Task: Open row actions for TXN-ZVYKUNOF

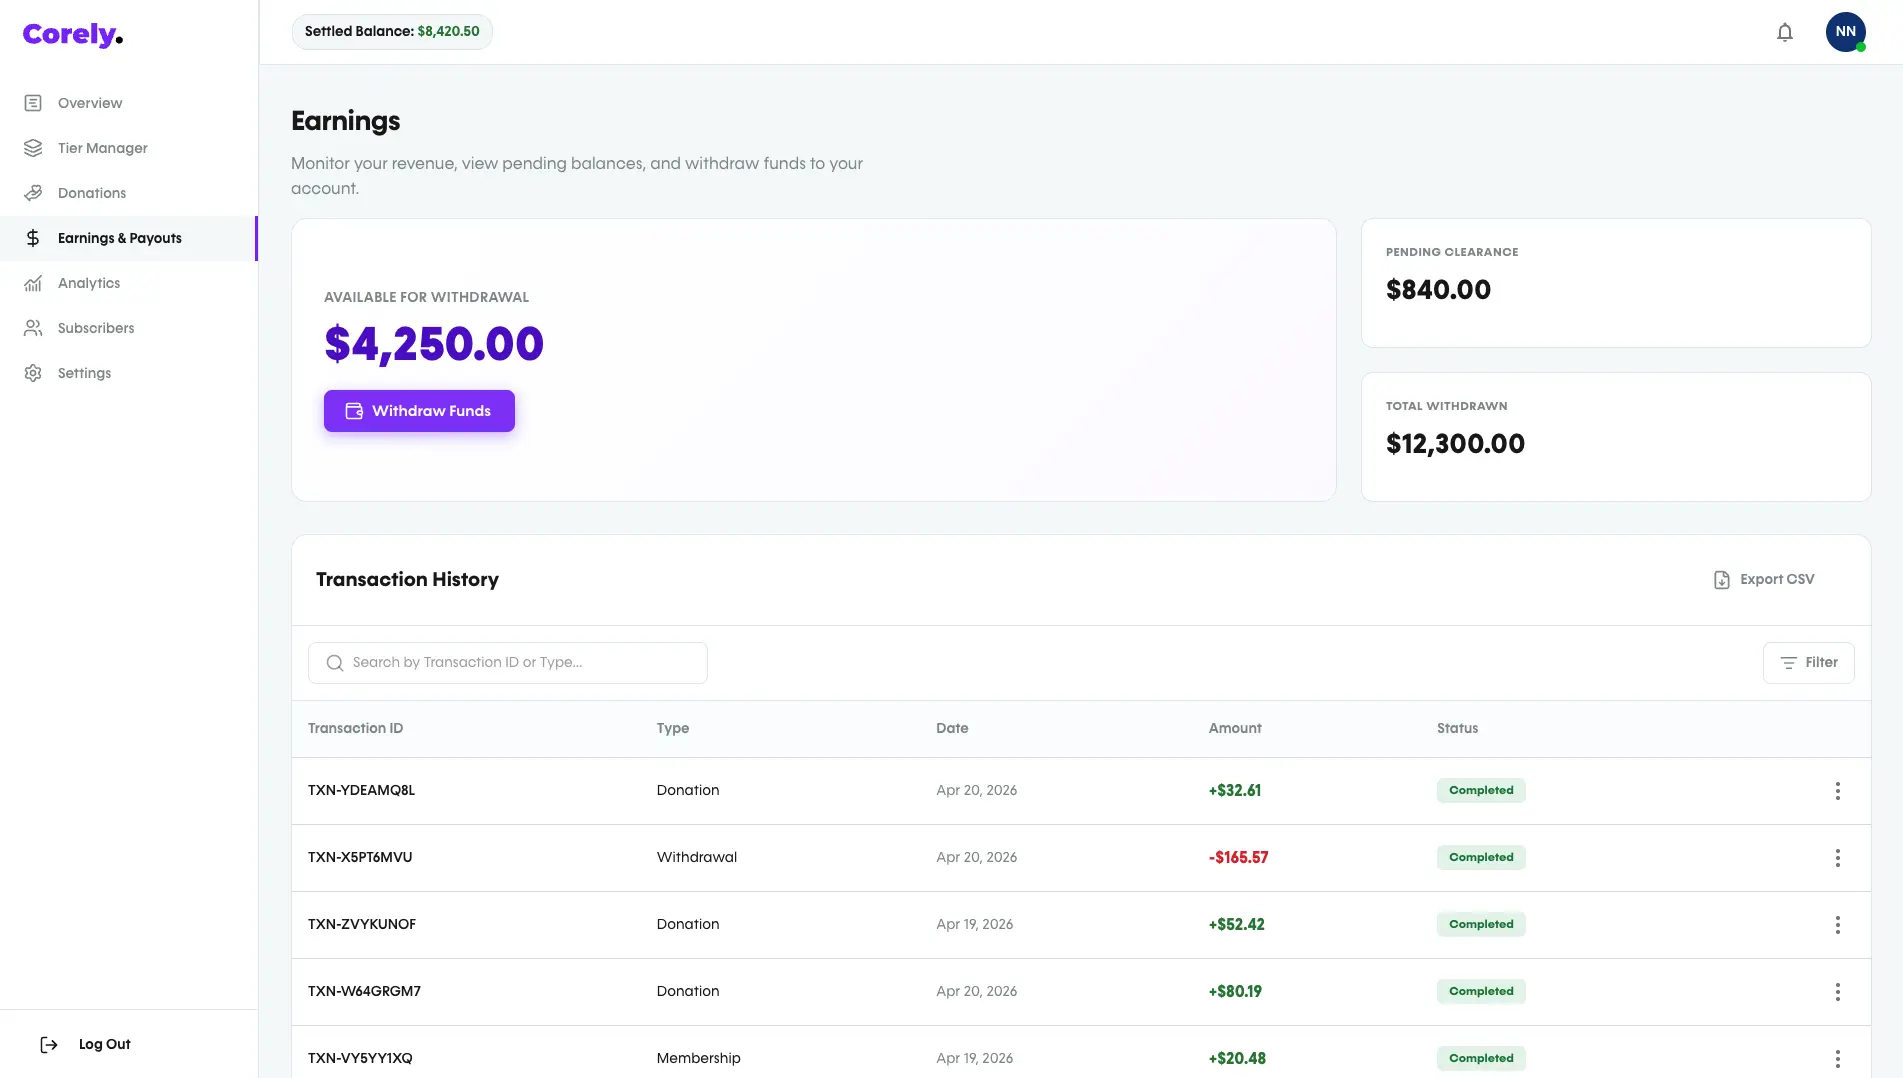Action: [x=1837, y=925]
